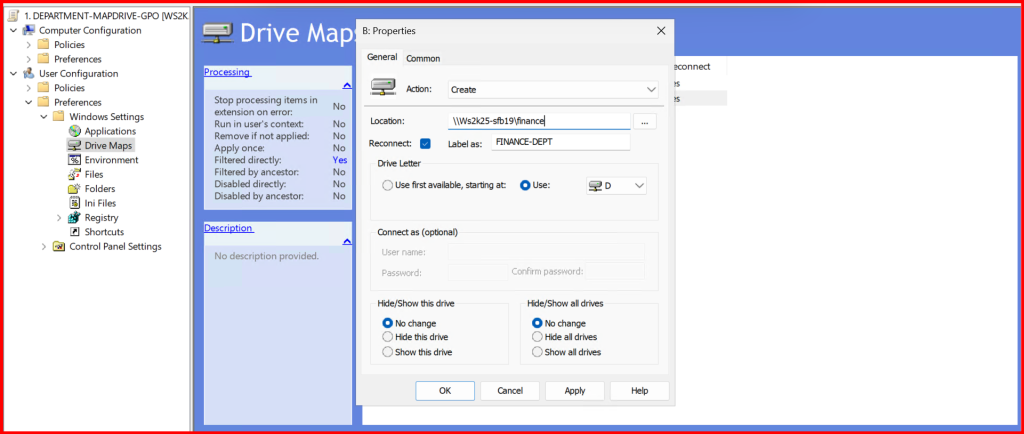Click the Registry icon in tree
This screenshot has height=434, width=1024.
coord(75,218)
